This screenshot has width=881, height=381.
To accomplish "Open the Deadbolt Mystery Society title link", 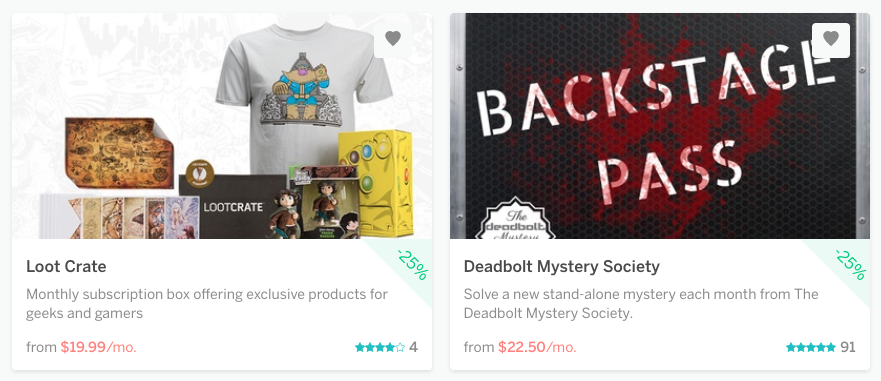I will point(561,266).
